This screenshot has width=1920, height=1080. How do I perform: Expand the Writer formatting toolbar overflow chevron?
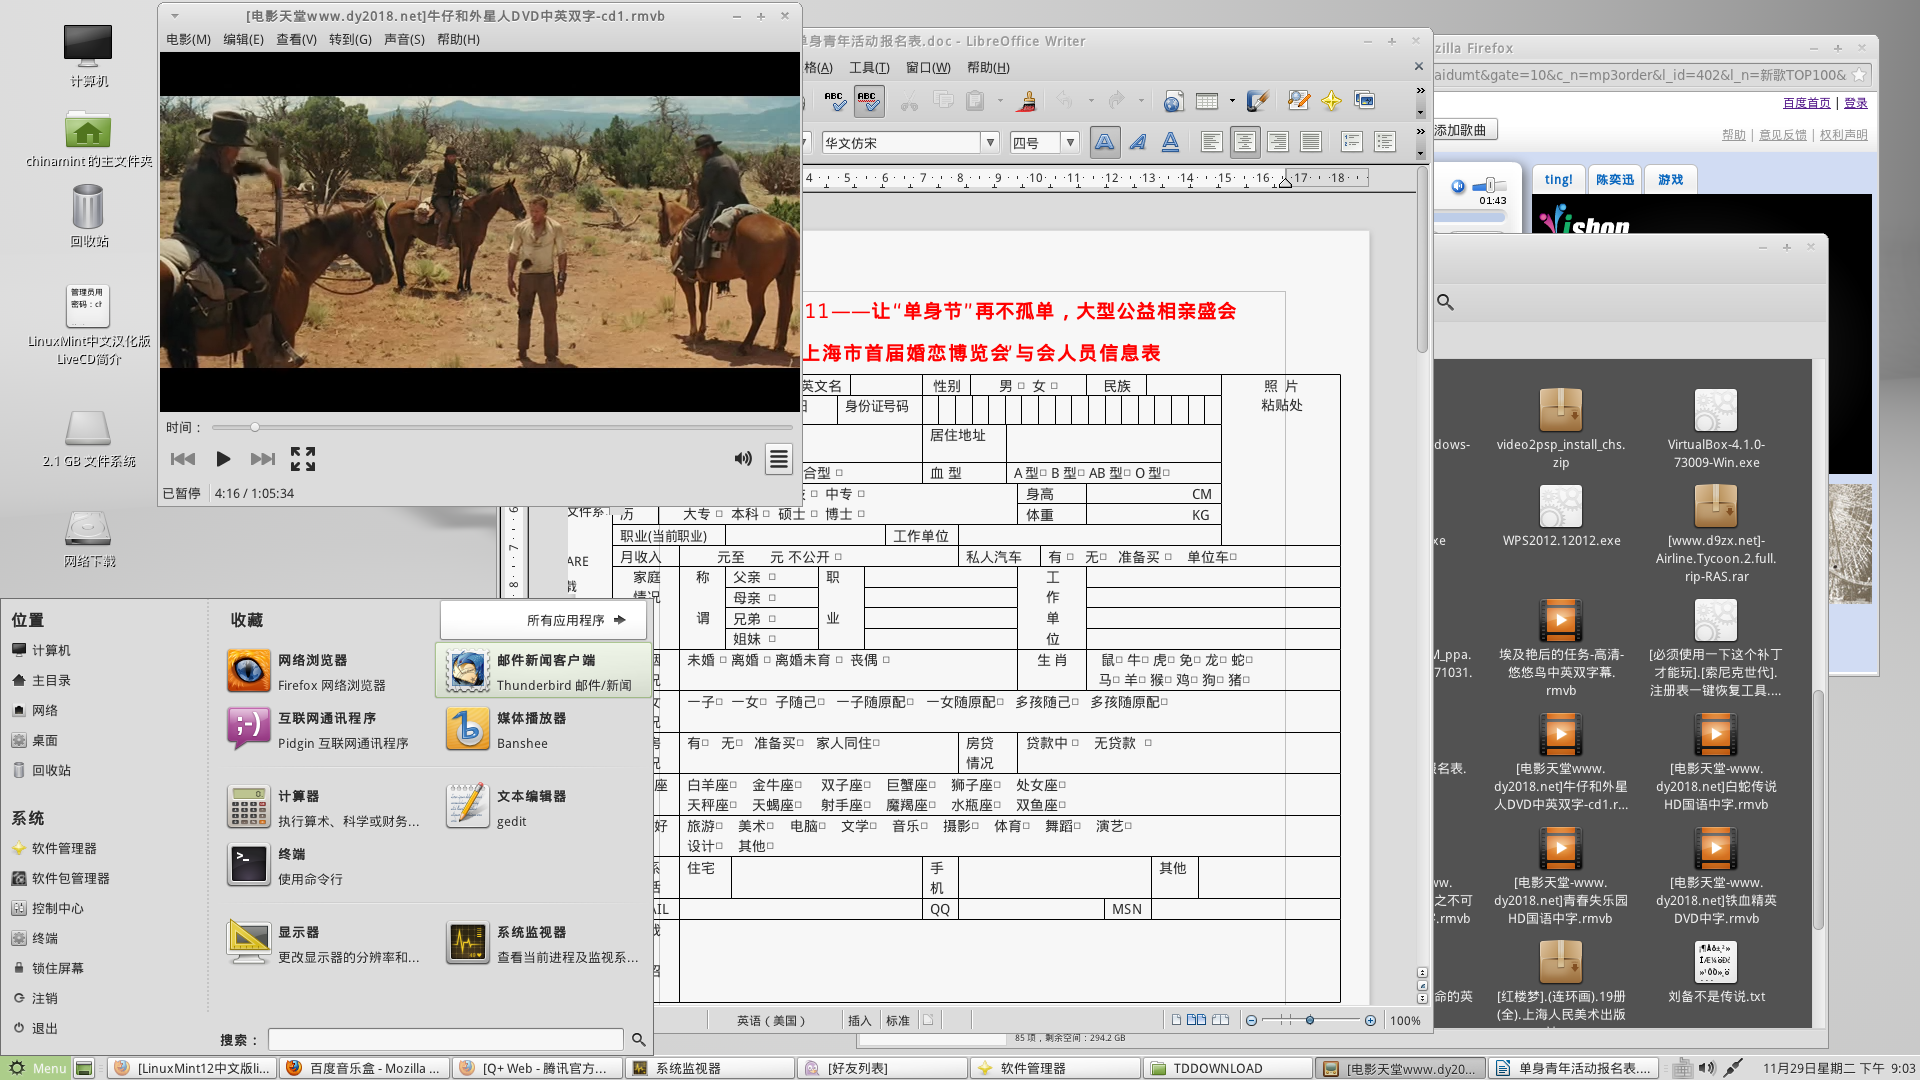pos(1421,131)
